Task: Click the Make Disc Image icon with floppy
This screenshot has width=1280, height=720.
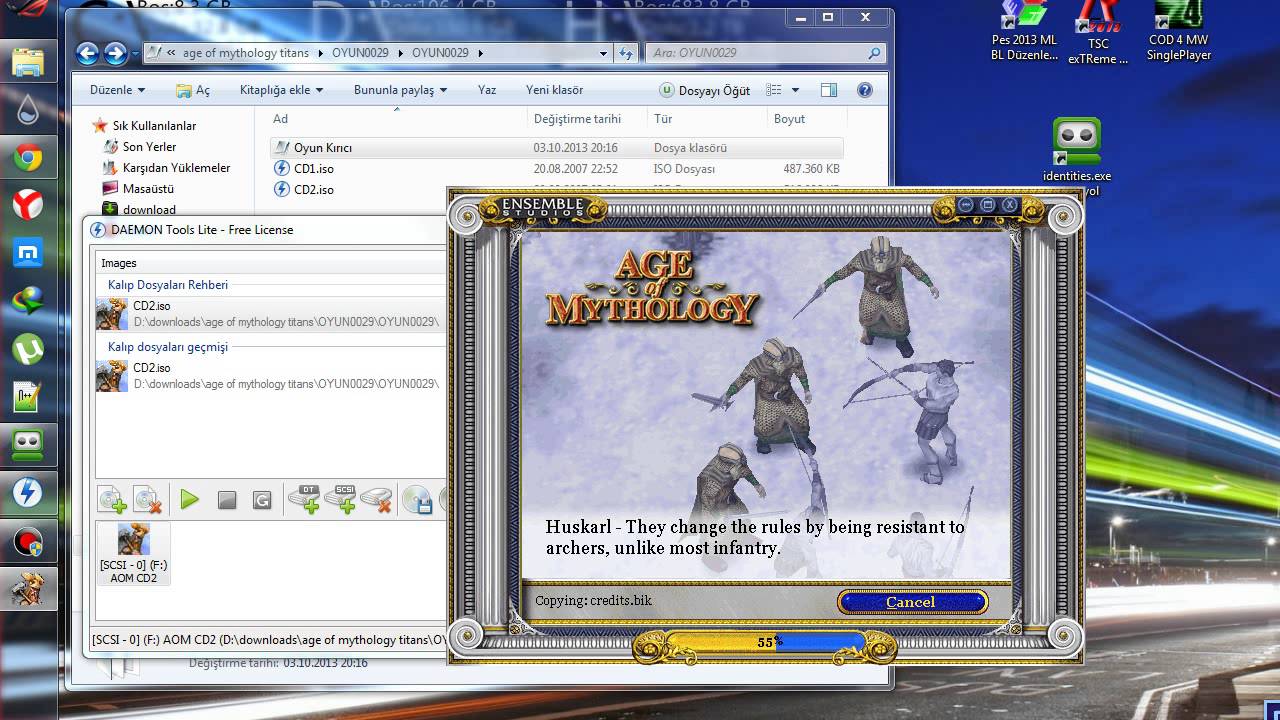Action: pyautogui.click(x=417, y=500)
